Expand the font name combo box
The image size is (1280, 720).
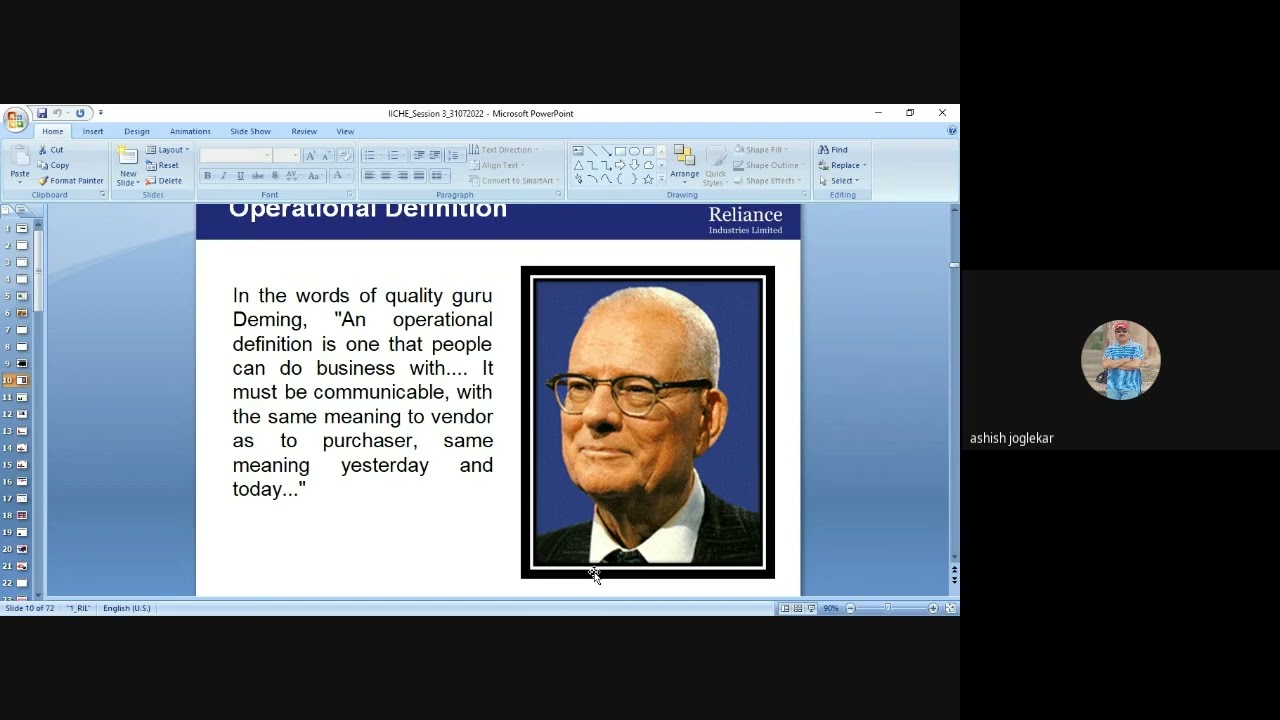click(268, 155)
